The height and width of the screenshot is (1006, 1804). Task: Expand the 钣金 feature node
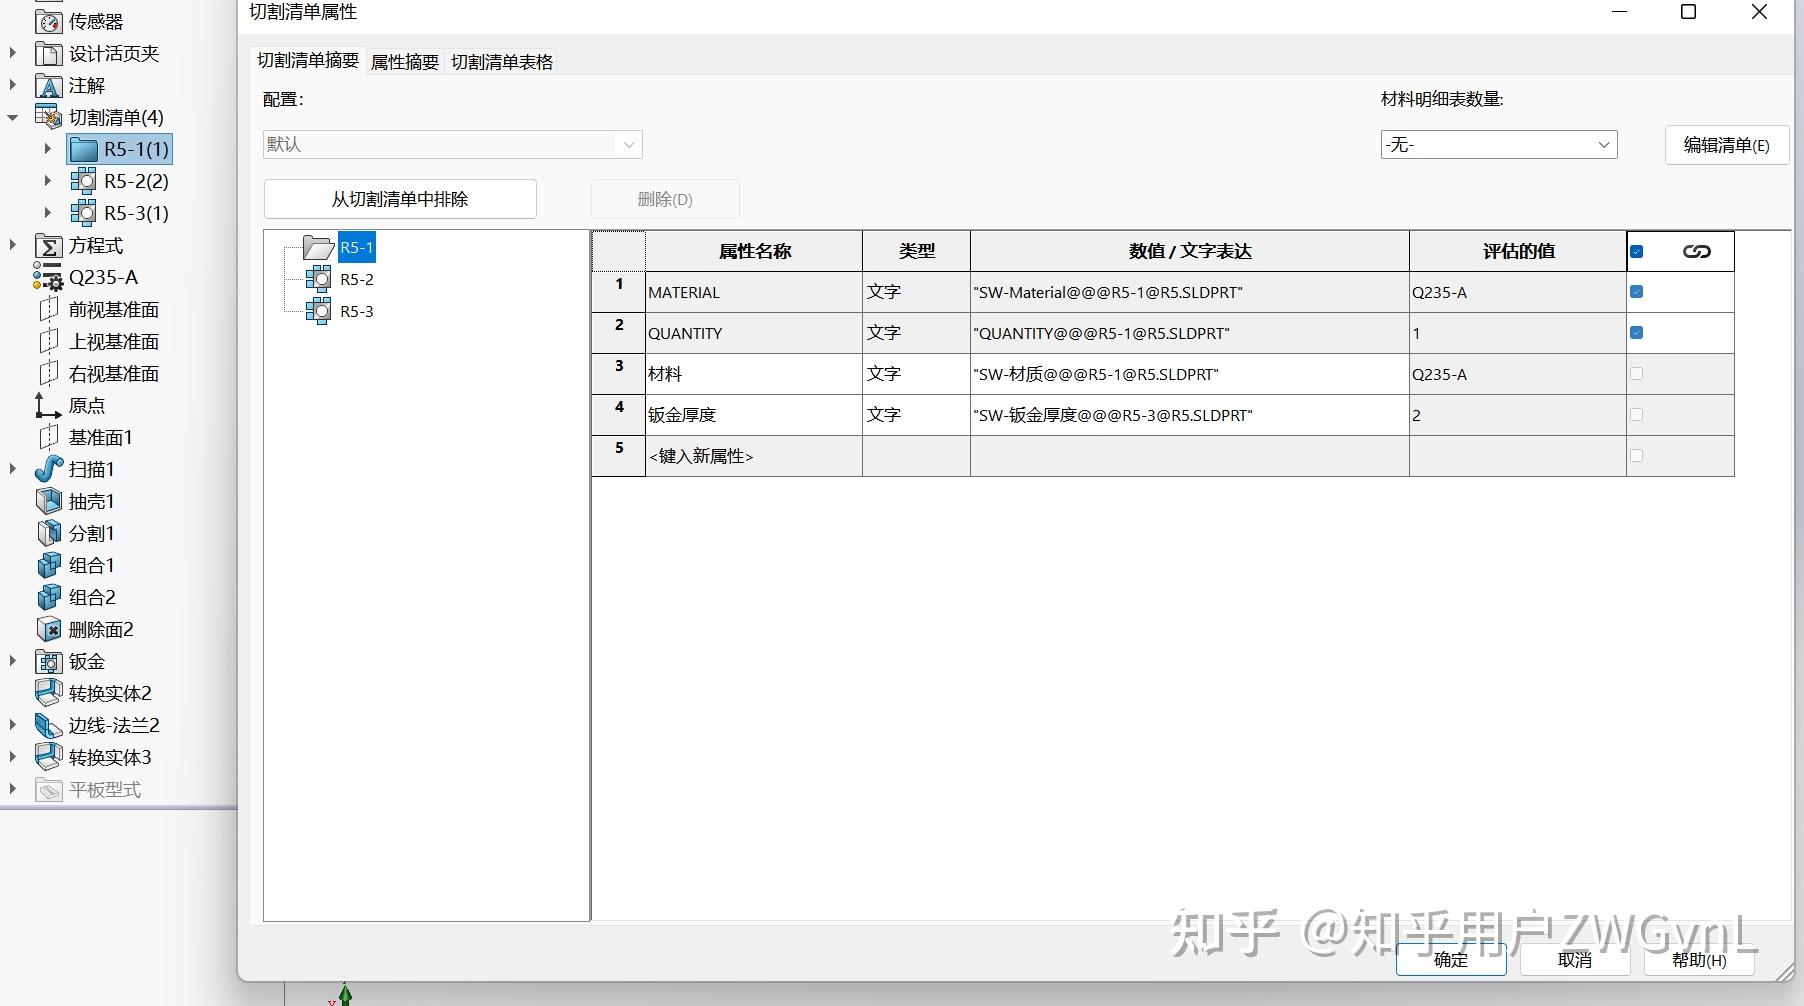[x=13, y=661]
